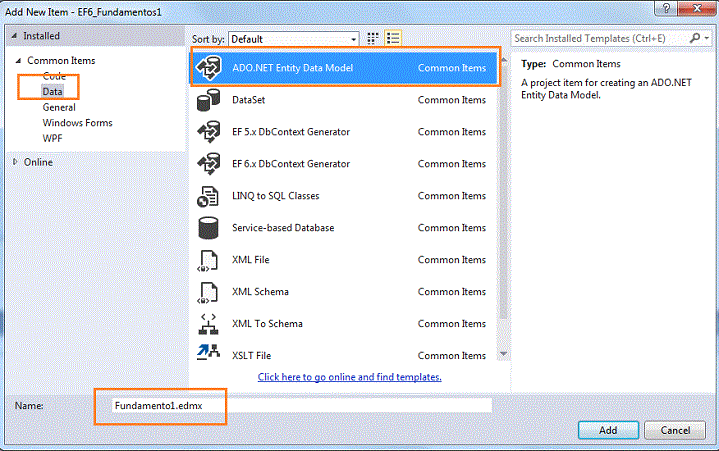719x451 pixels.
Task: Collapse the Installed section
Action: coord(15,36)
